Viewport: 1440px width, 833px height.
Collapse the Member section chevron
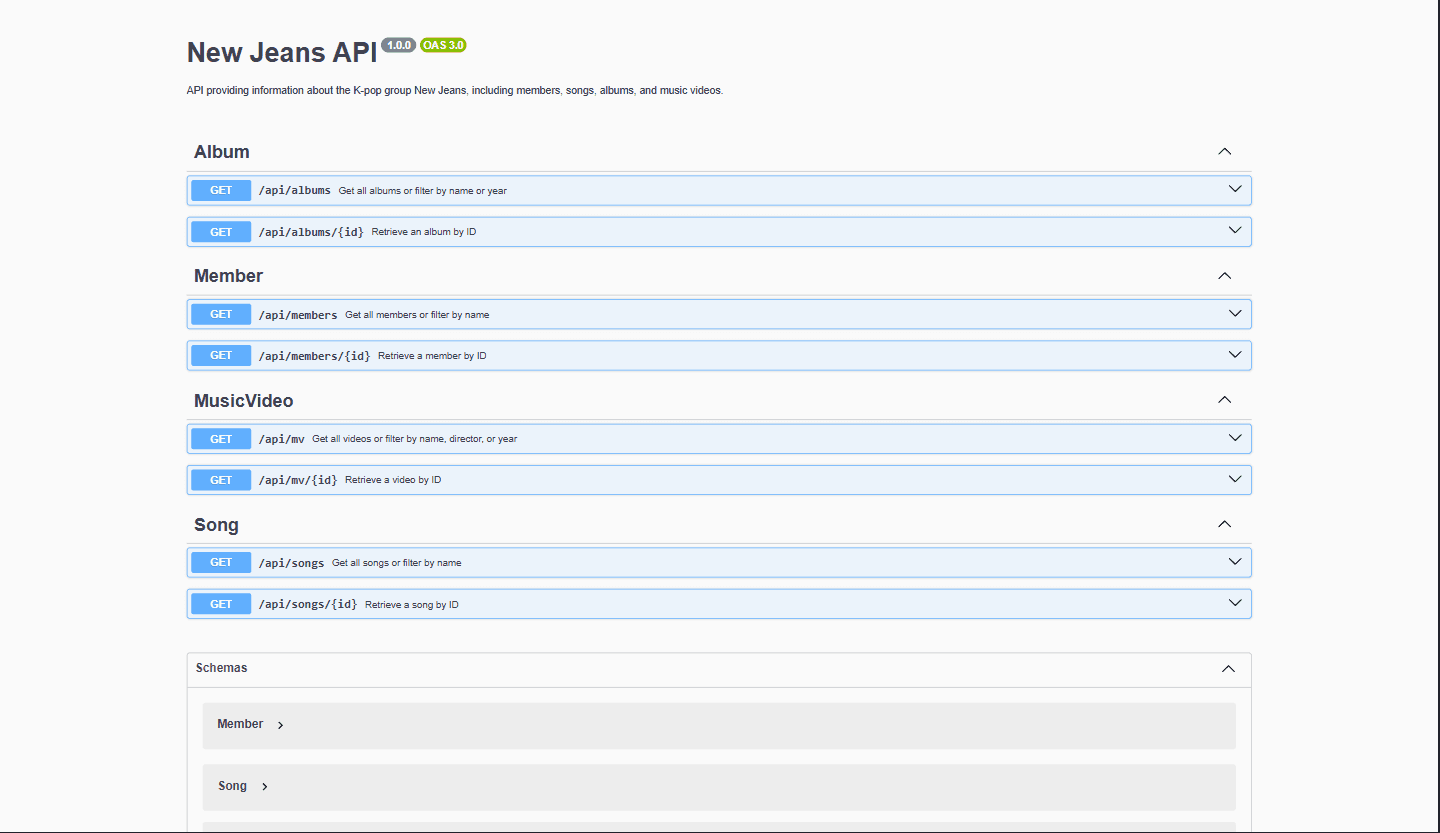tap(1224, 276)
